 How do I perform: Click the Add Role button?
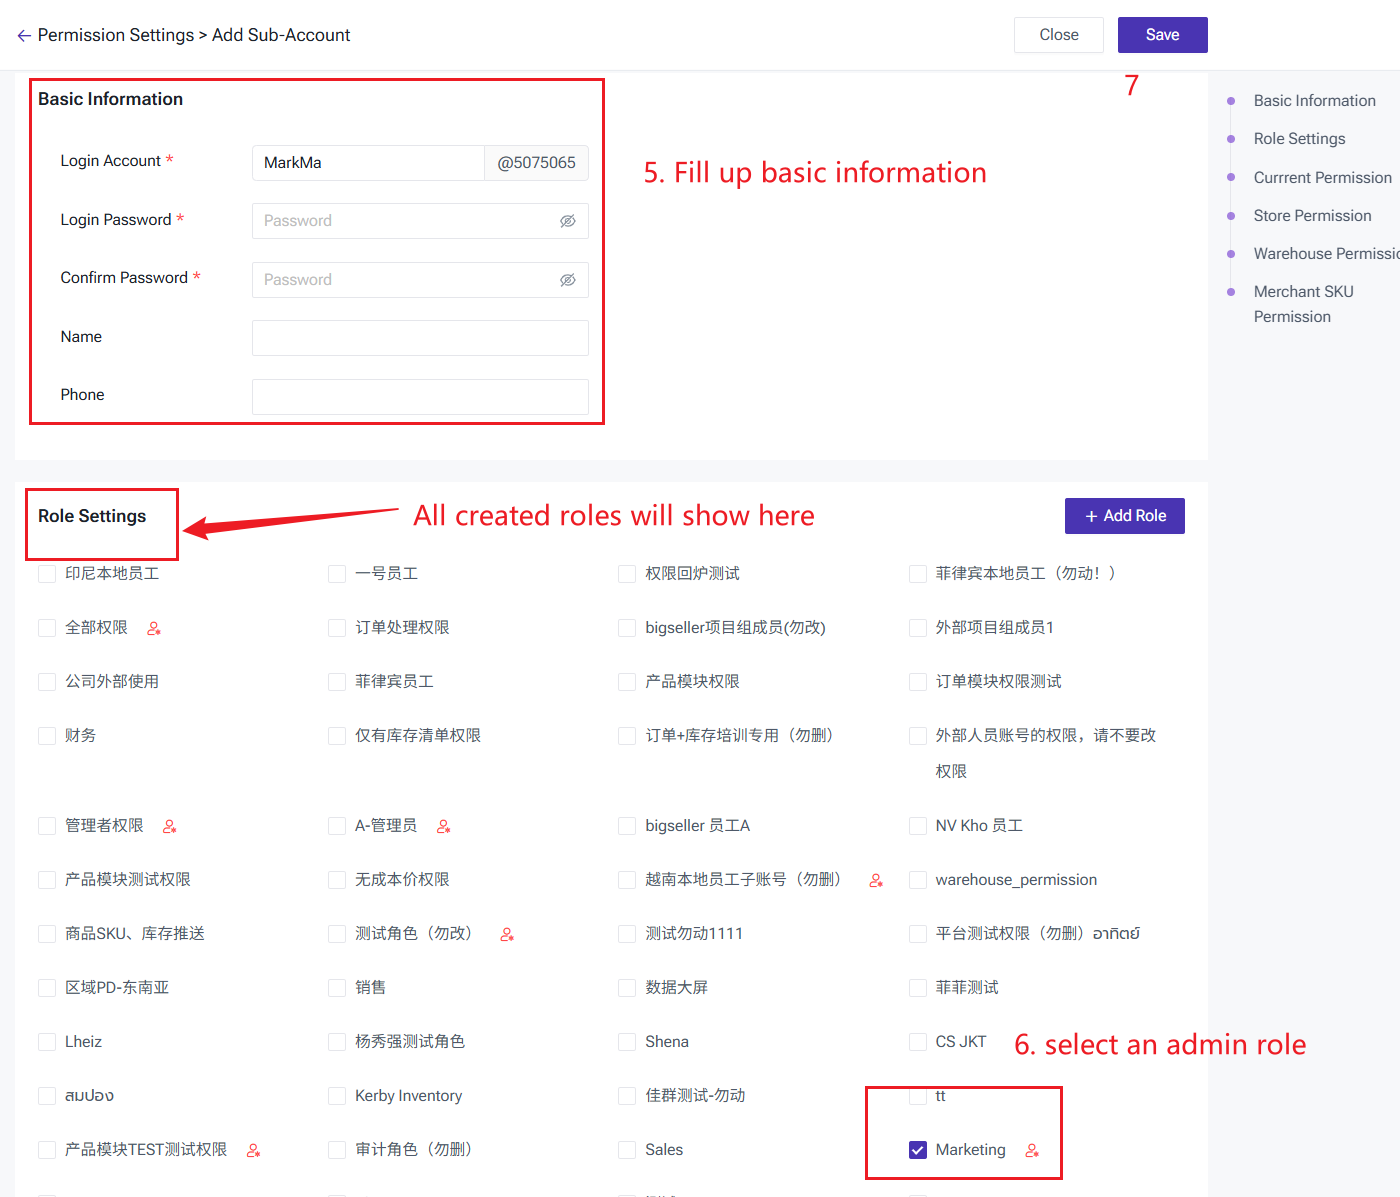coord(1124,516)
